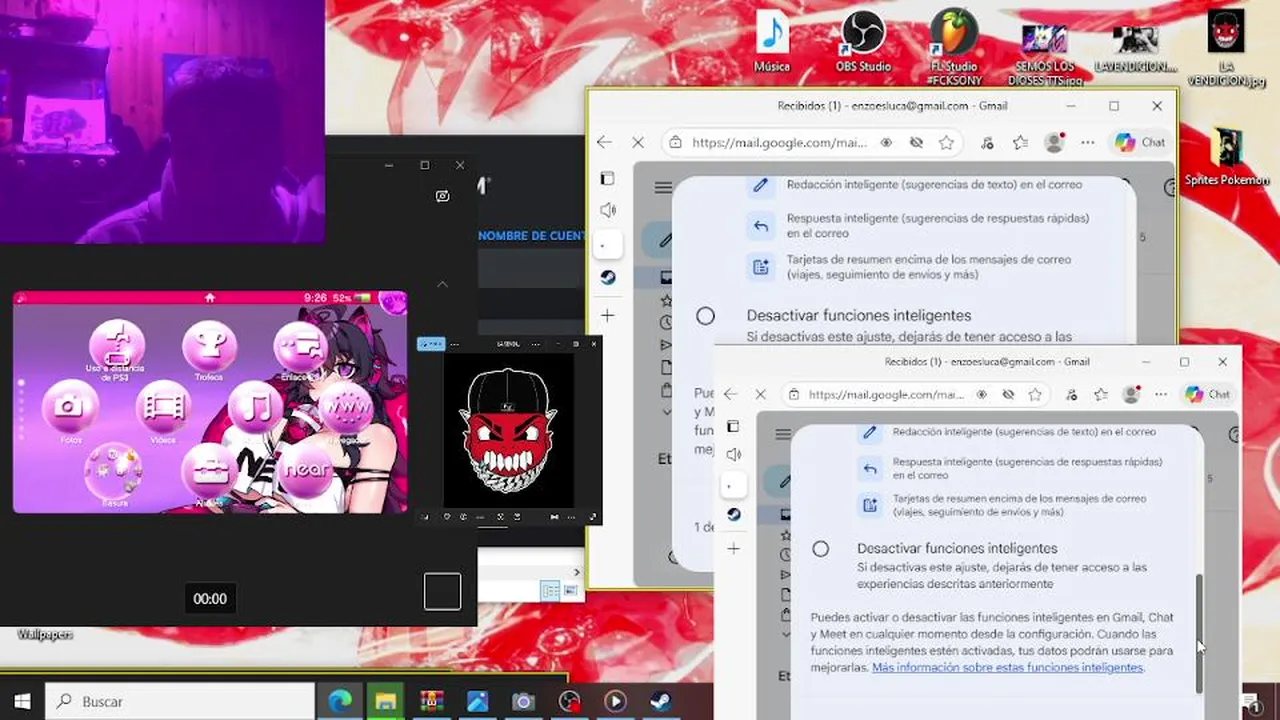Viewport: 1280px width, 720px height.
Task: Switch to details view icon in Explorer window
Action: coord(550,591)
